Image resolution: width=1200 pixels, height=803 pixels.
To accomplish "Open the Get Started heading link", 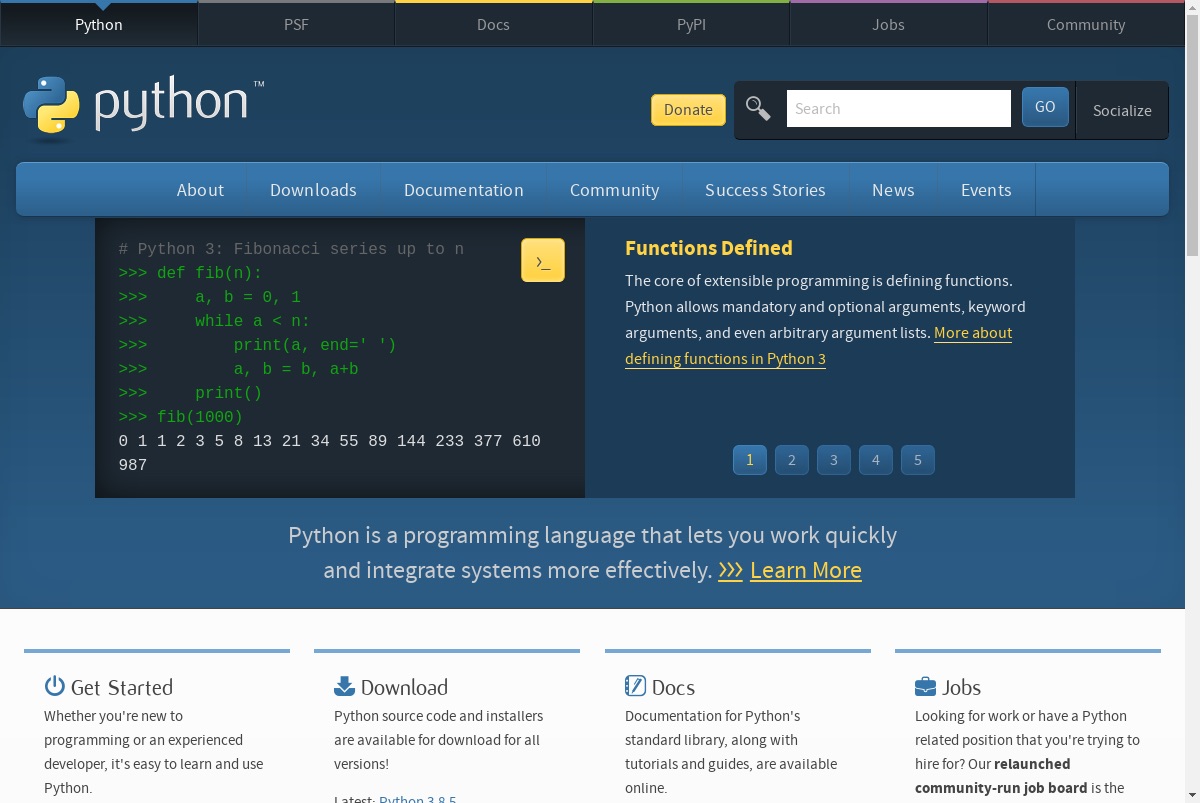I will tap(122, 687).
